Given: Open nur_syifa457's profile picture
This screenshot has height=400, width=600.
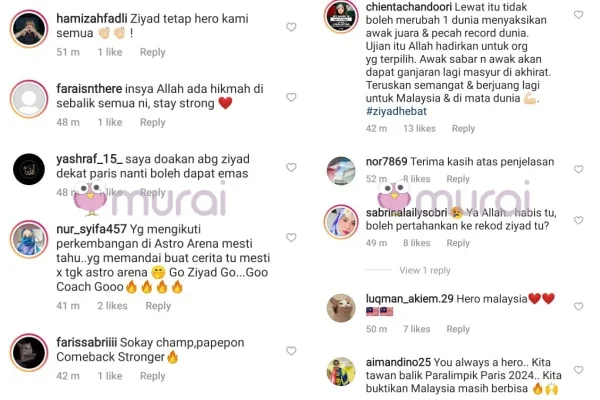Looking at the screenshot, I should point(29,240).
